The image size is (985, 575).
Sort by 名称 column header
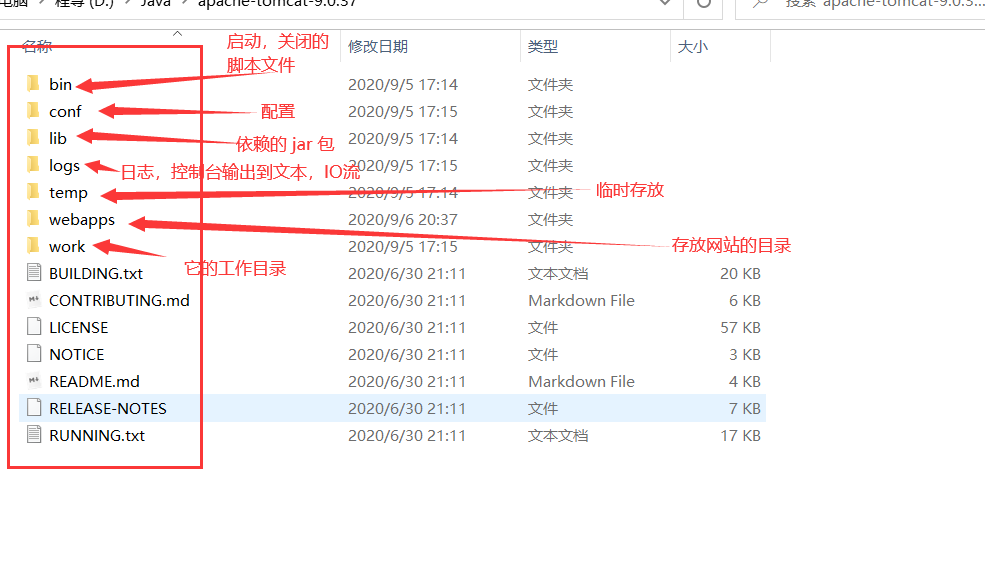tap(37, 46)
